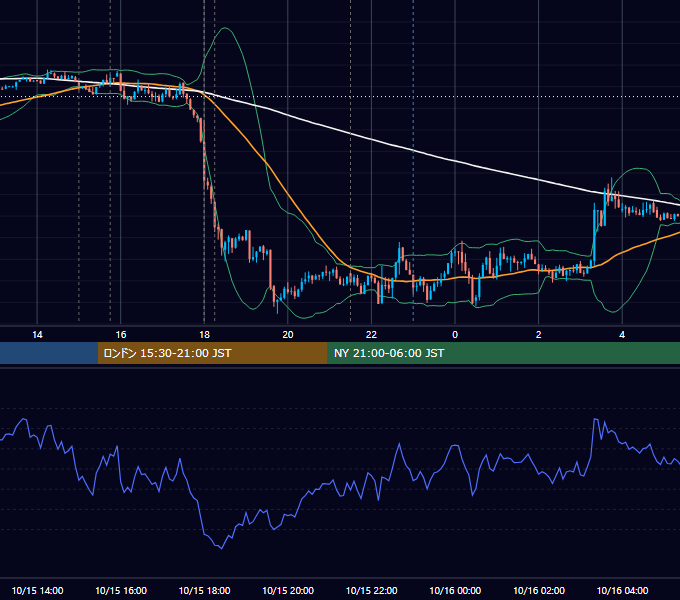
Task: Click the NY 21:00-06:00 JST session bar
Action: [503, 353]
